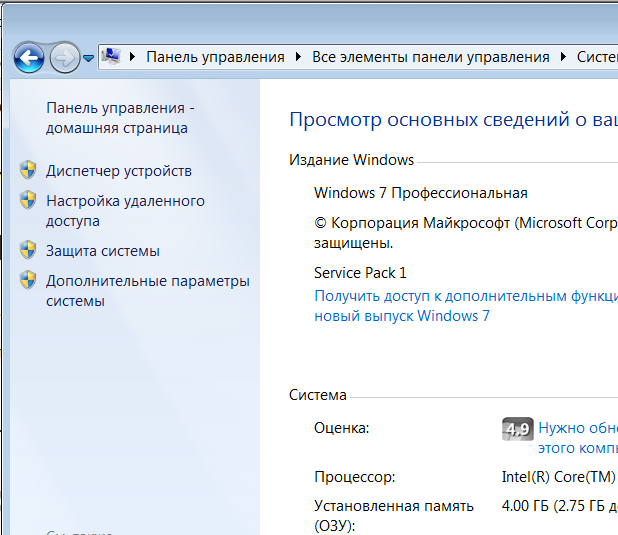618x535 pixels.
Task: Open the 'Диспетчер устройств' link
Action: [118, 171]
